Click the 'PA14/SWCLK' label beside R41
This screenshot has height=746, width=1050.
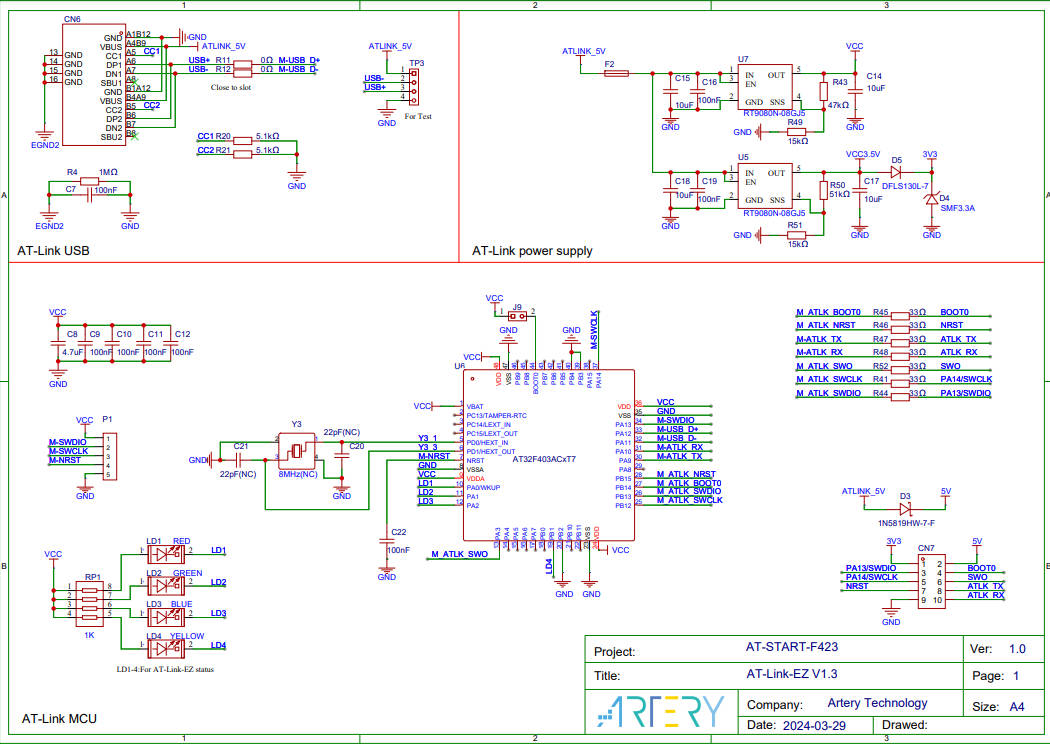(x=966, y=380)
